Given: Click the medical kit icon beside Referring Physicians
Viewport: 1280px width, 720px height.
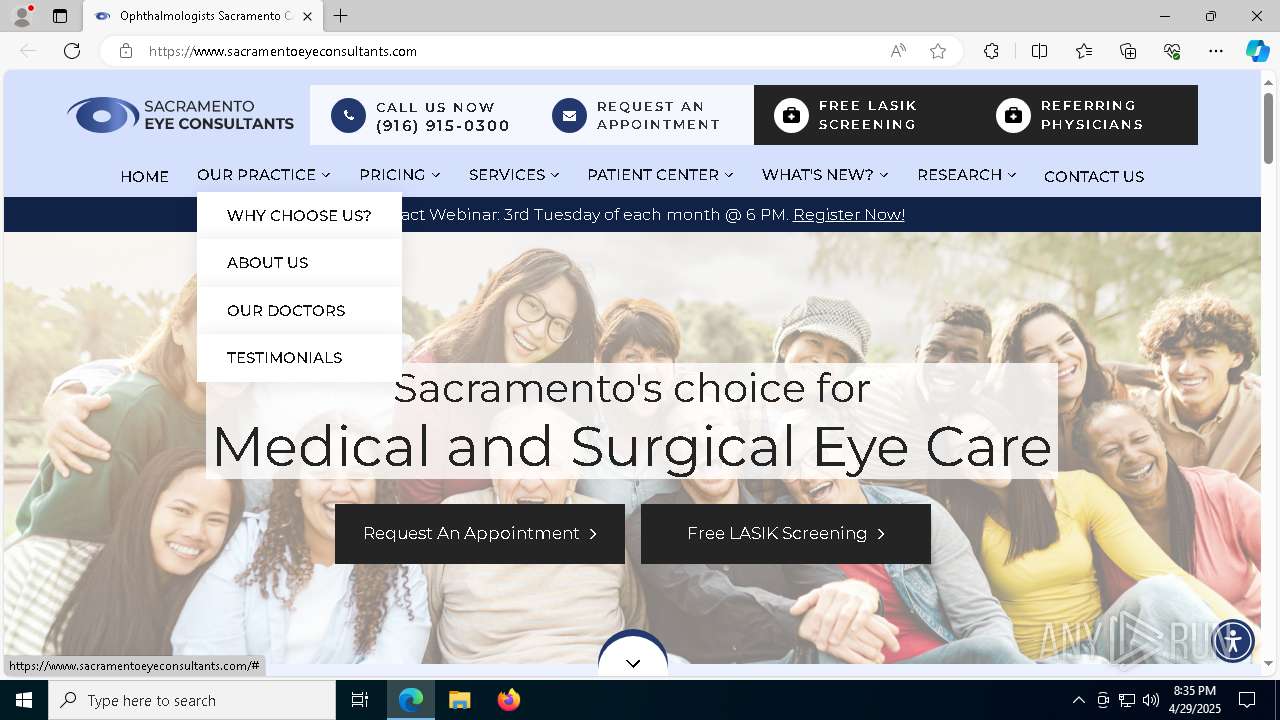Looking at the screenshot, I should click(1013, 115).
